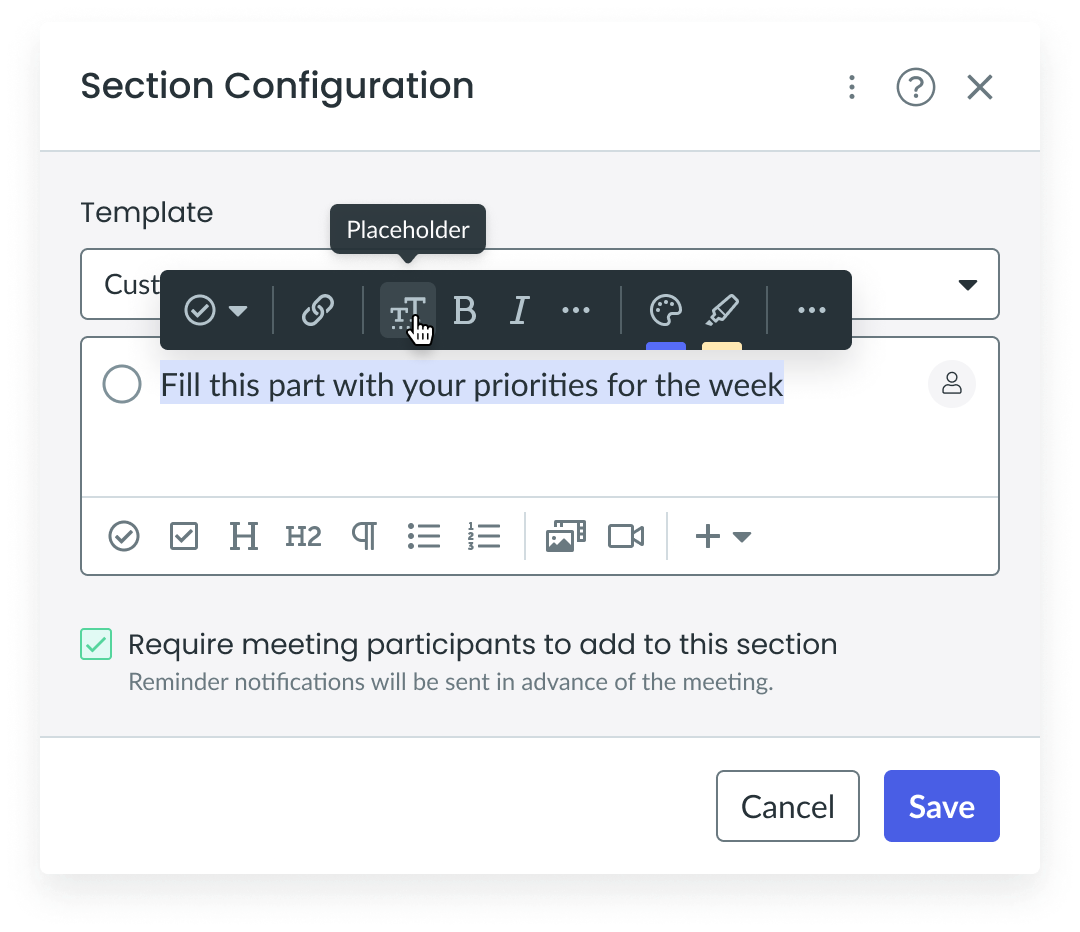Screen dimensions: 1080x932
Task: Click the Save button
Action: [x=942, y=806]
